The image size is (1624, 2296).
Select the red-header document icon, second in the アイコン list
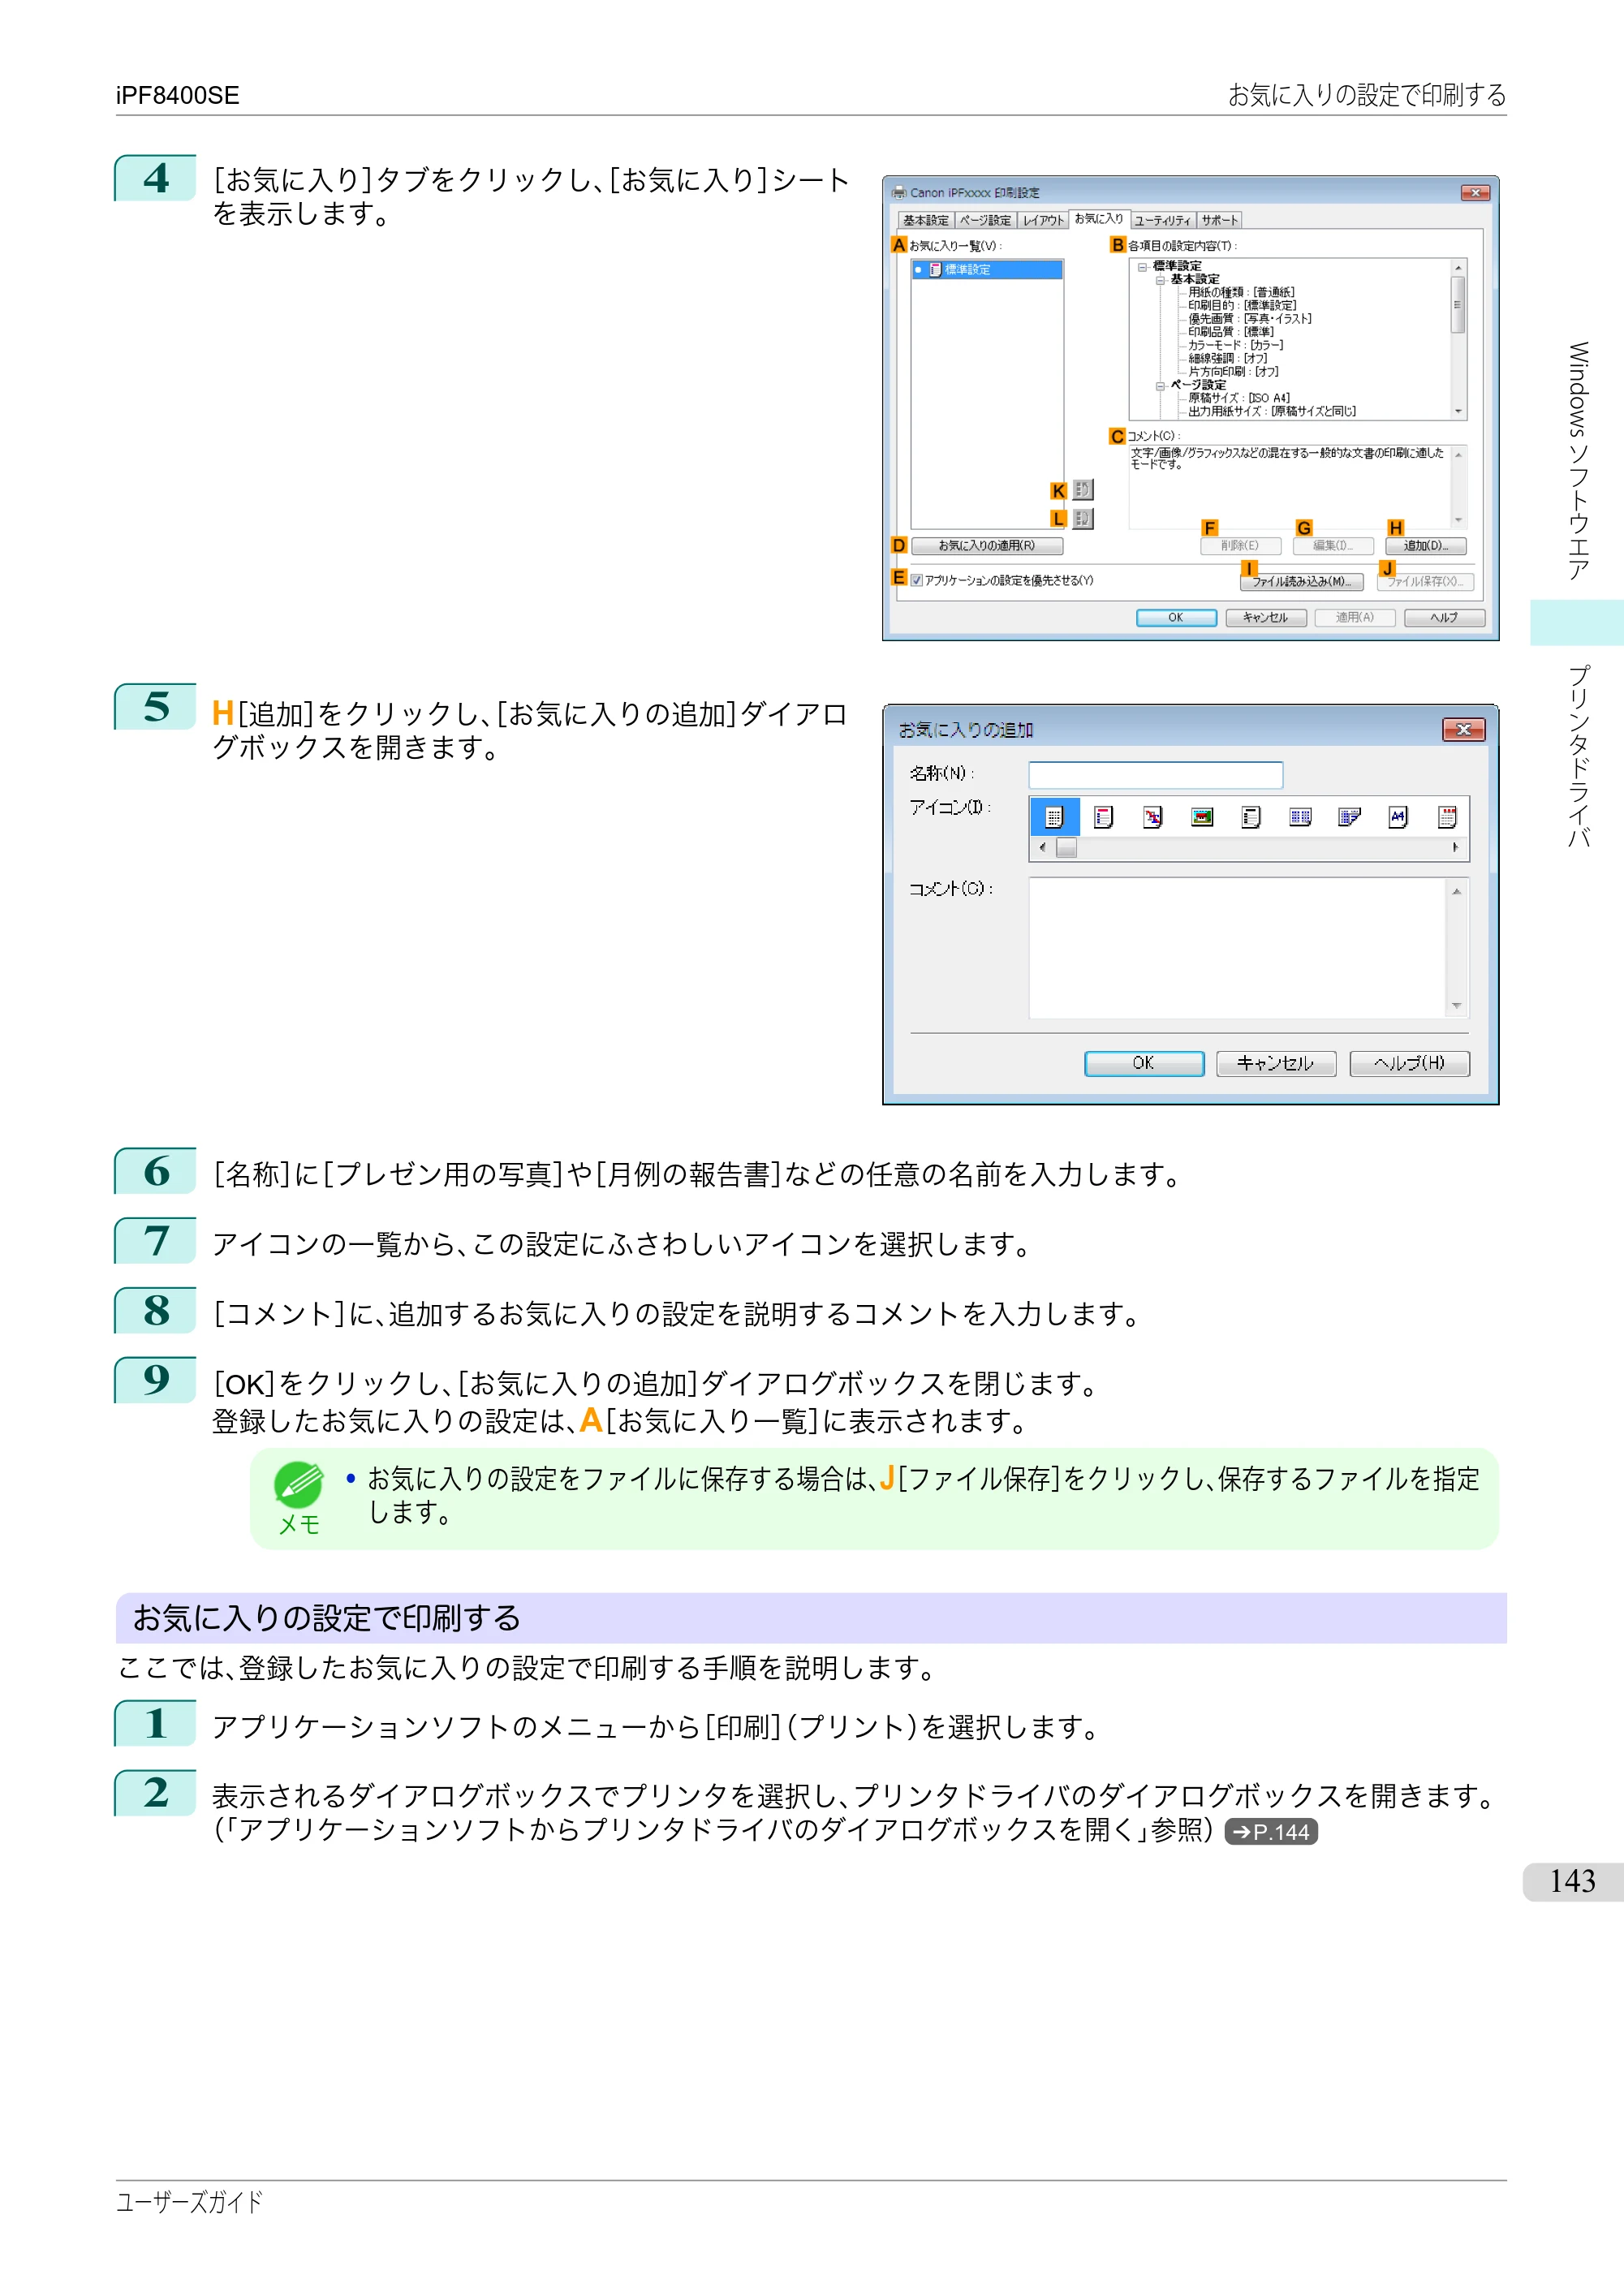[1103, 817]
